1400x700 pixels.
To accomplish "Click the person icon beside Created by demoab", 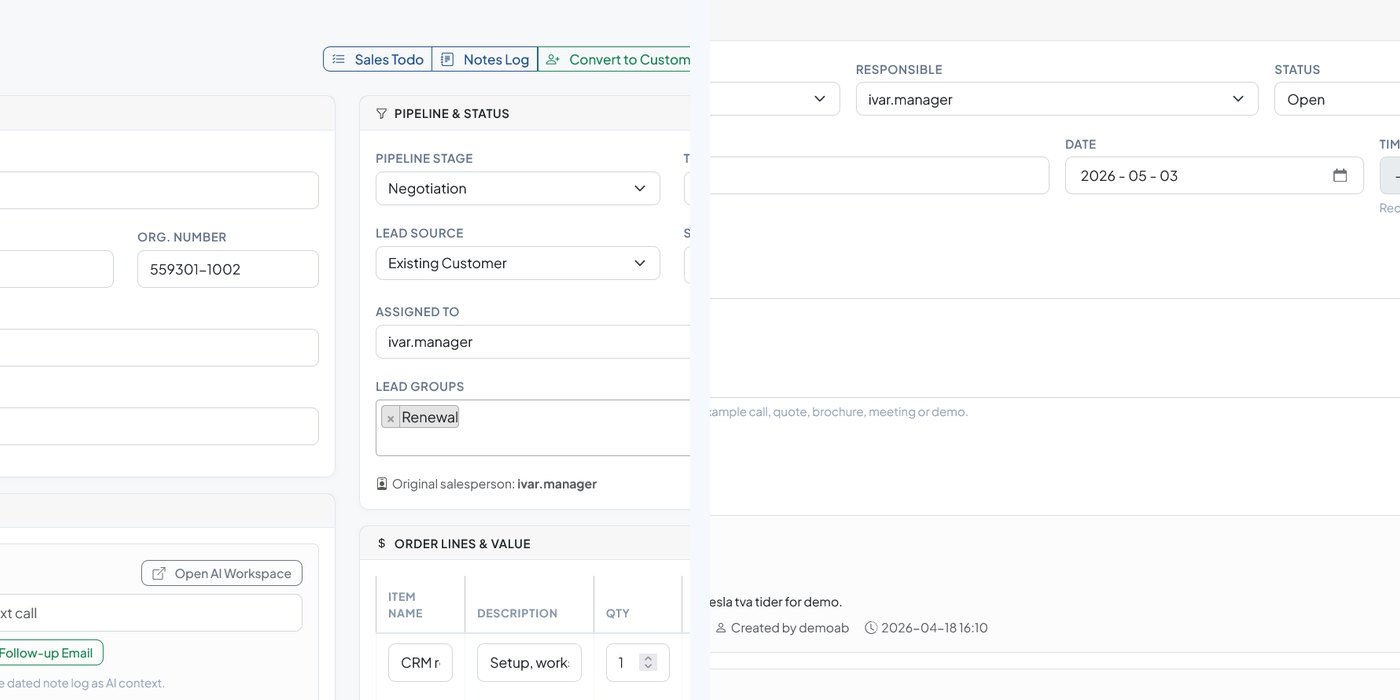I will [721, 627].
